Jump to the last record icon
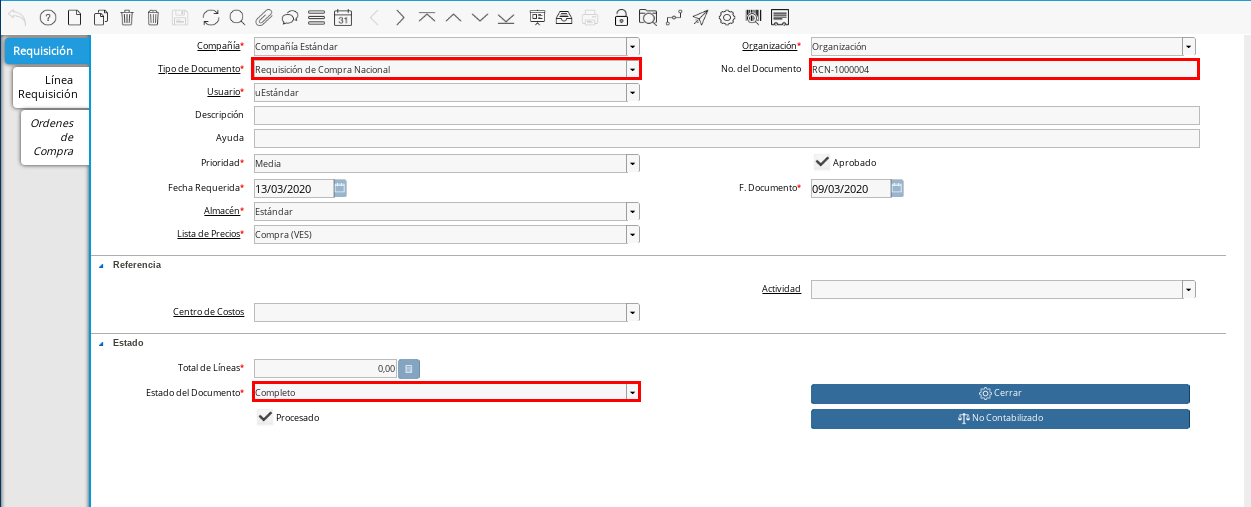Screen dimensions: 1251x507 click(x=507, y=17)
